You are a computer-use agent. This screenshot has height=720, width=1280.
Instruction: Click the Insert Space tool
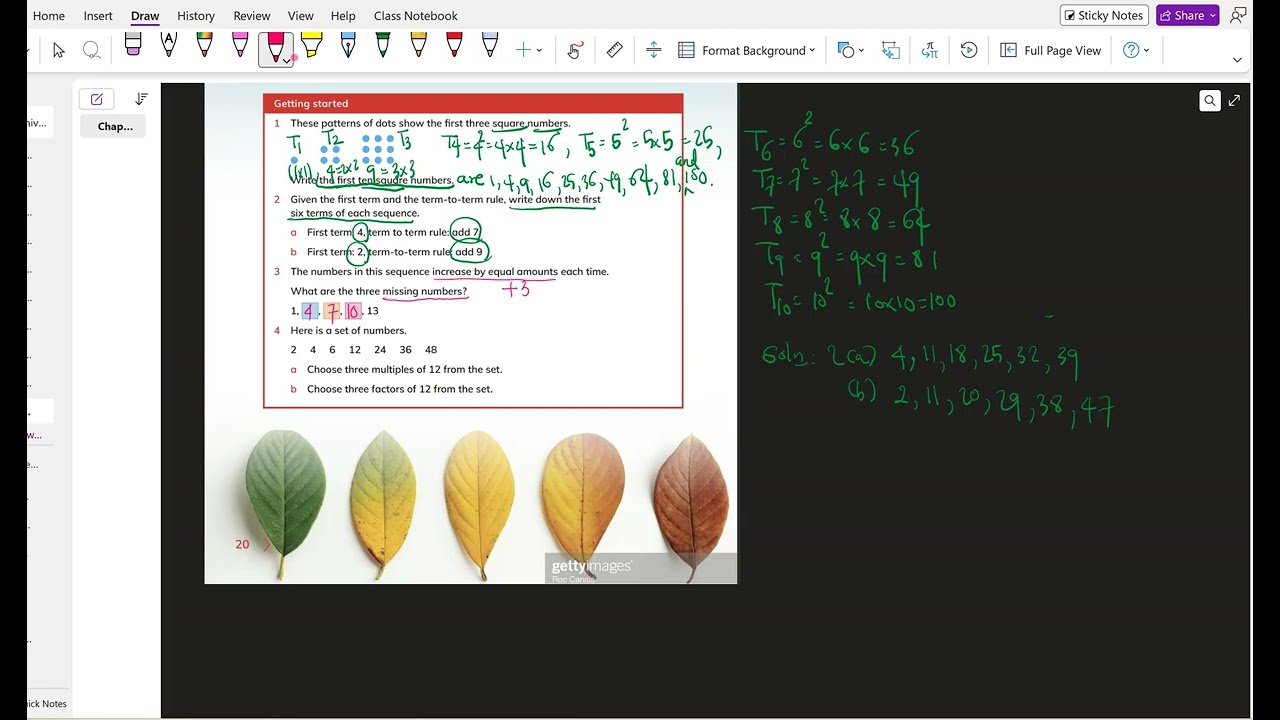coord(654,50)
